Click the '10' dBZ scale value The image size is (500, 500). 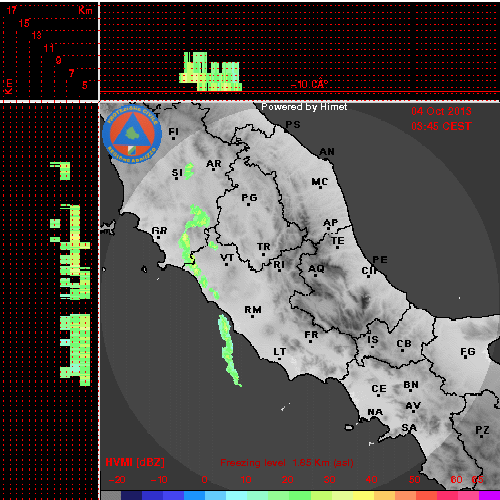click(246, 480)
